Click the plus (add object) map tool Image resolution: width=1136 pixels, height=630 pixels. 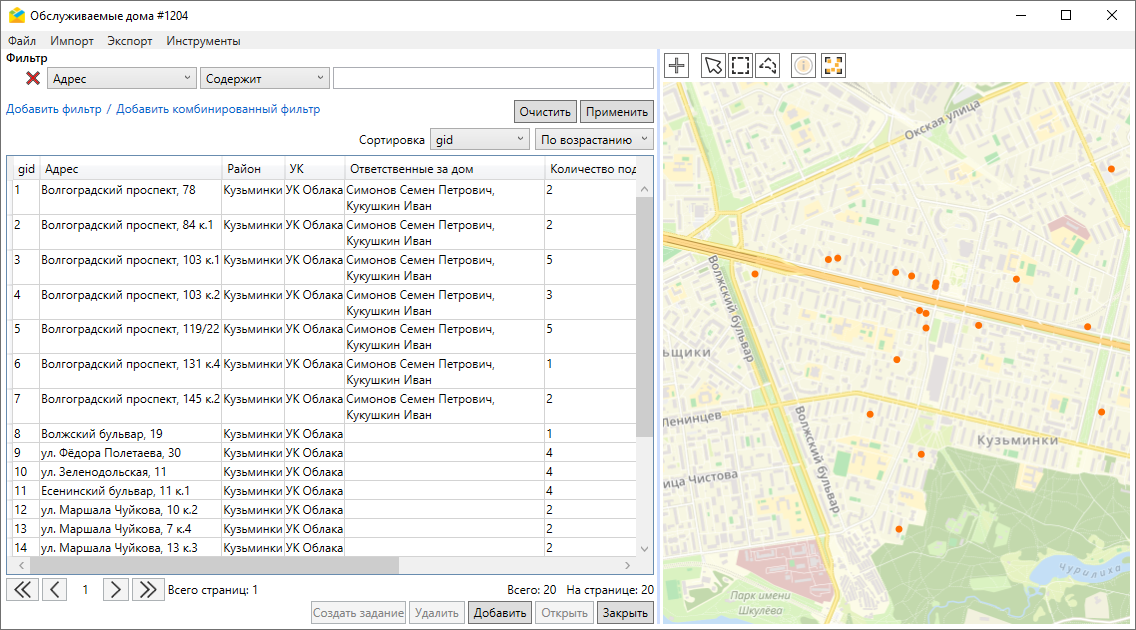(x=678, y=66)
